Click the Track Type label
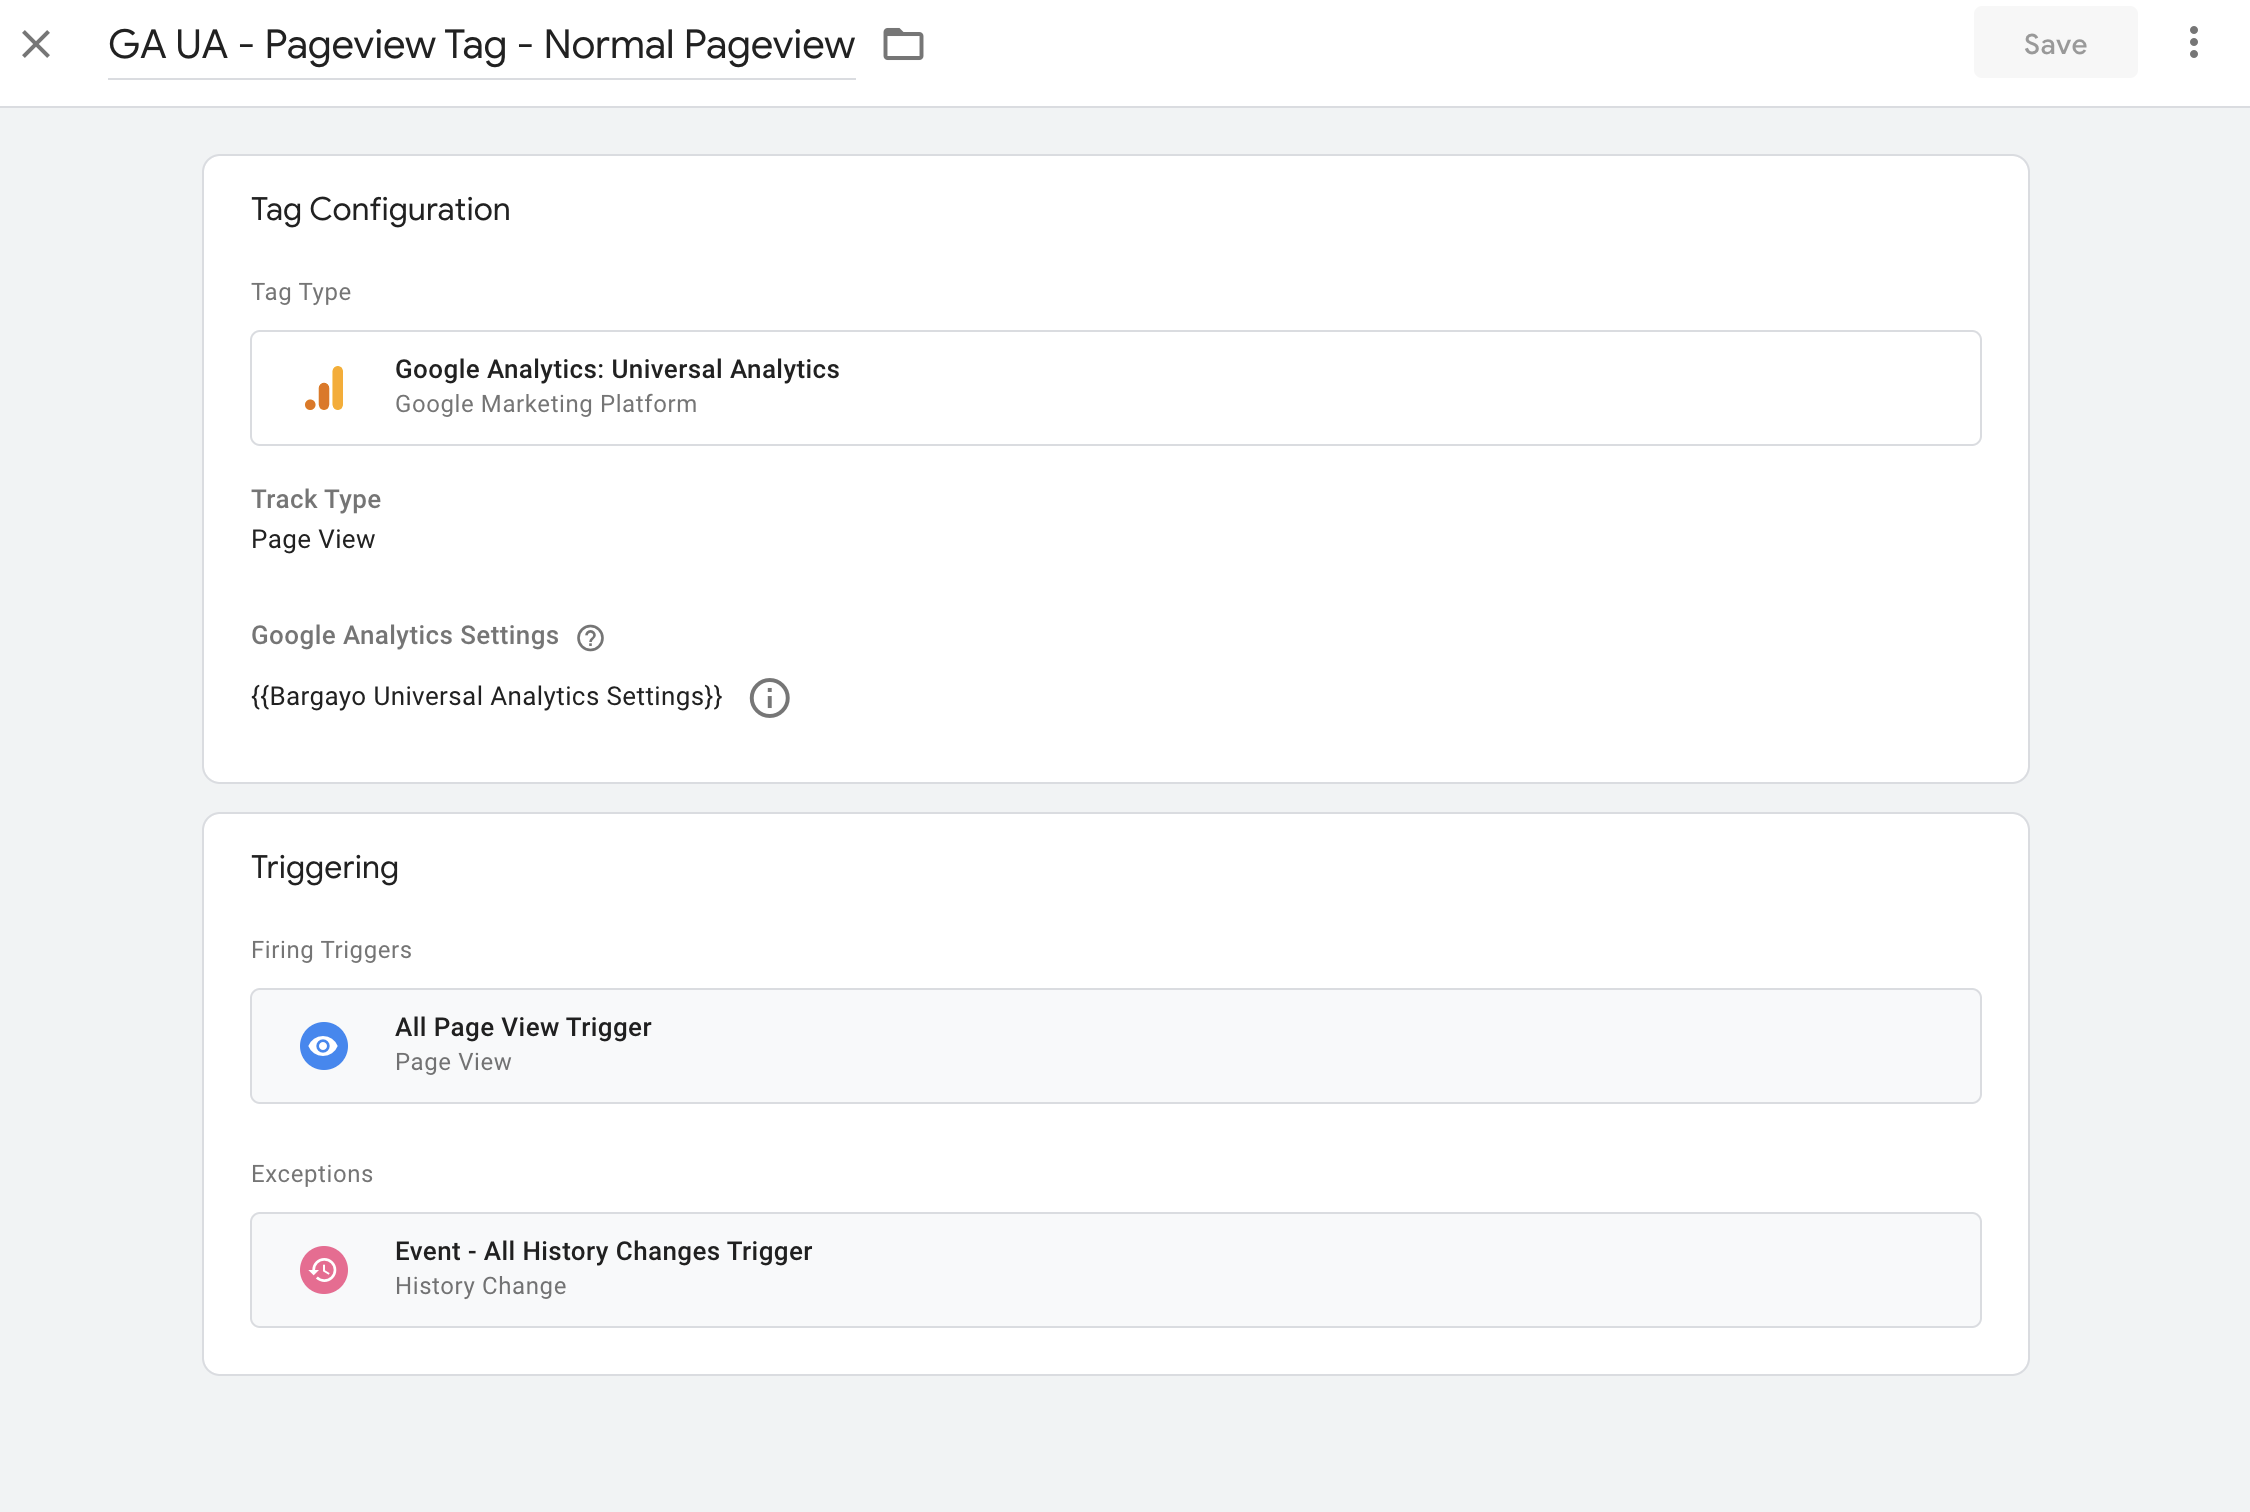The image size is (2250, 1512). click(x=316, y=499)
